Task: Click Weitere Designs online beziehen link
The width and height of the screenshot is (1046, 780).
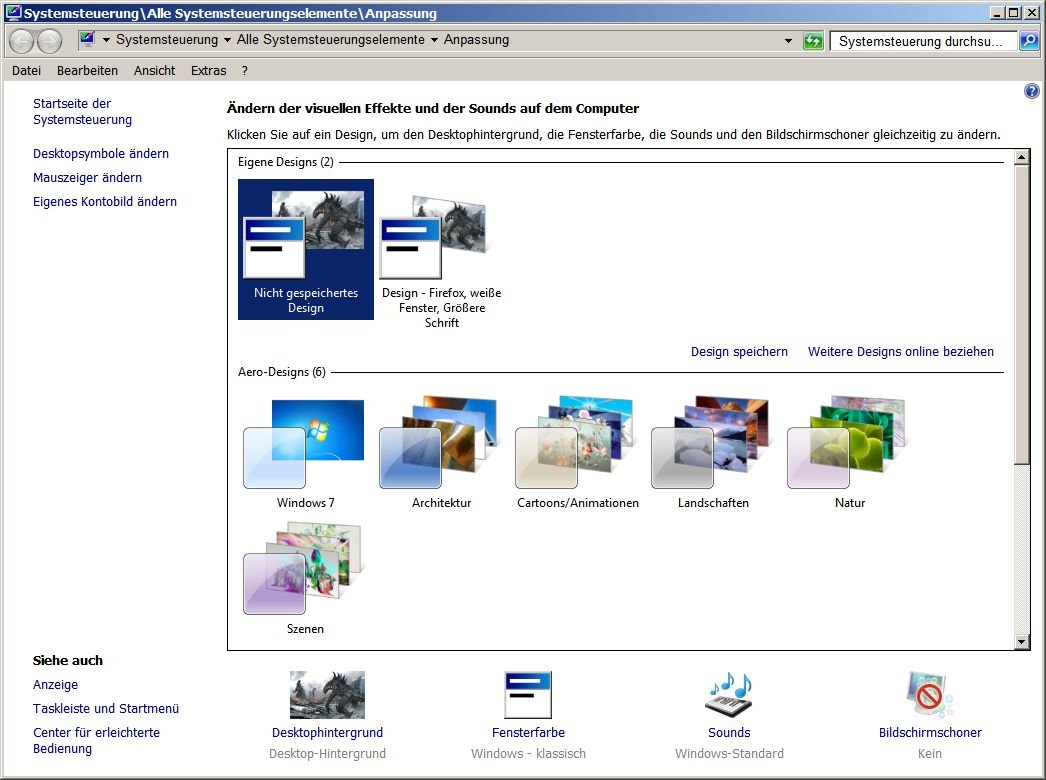Action: (x=900, y=352)
